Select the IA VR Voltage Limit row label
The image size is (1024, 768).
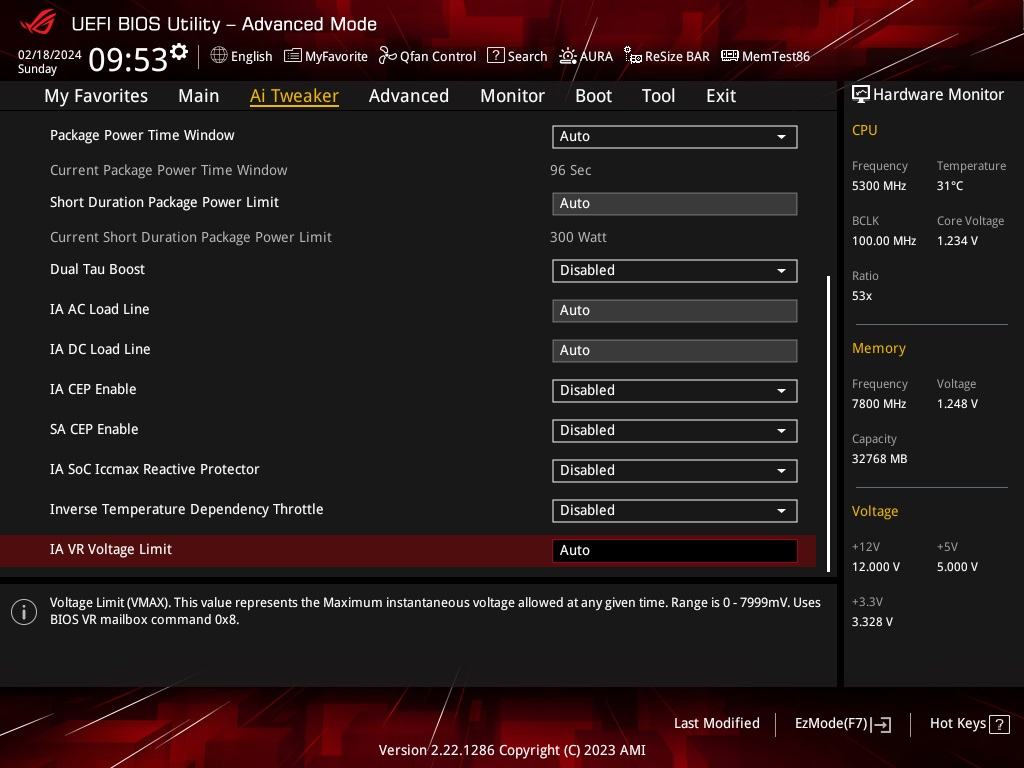(x=110, y=549)
